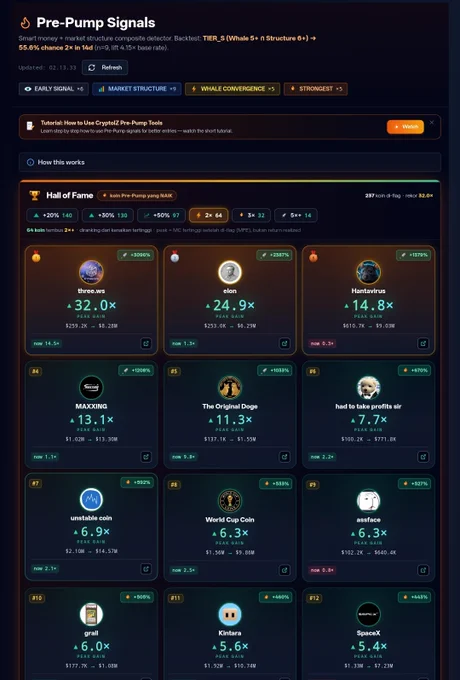Open external link on World Cup Coin card

(284, 570)
